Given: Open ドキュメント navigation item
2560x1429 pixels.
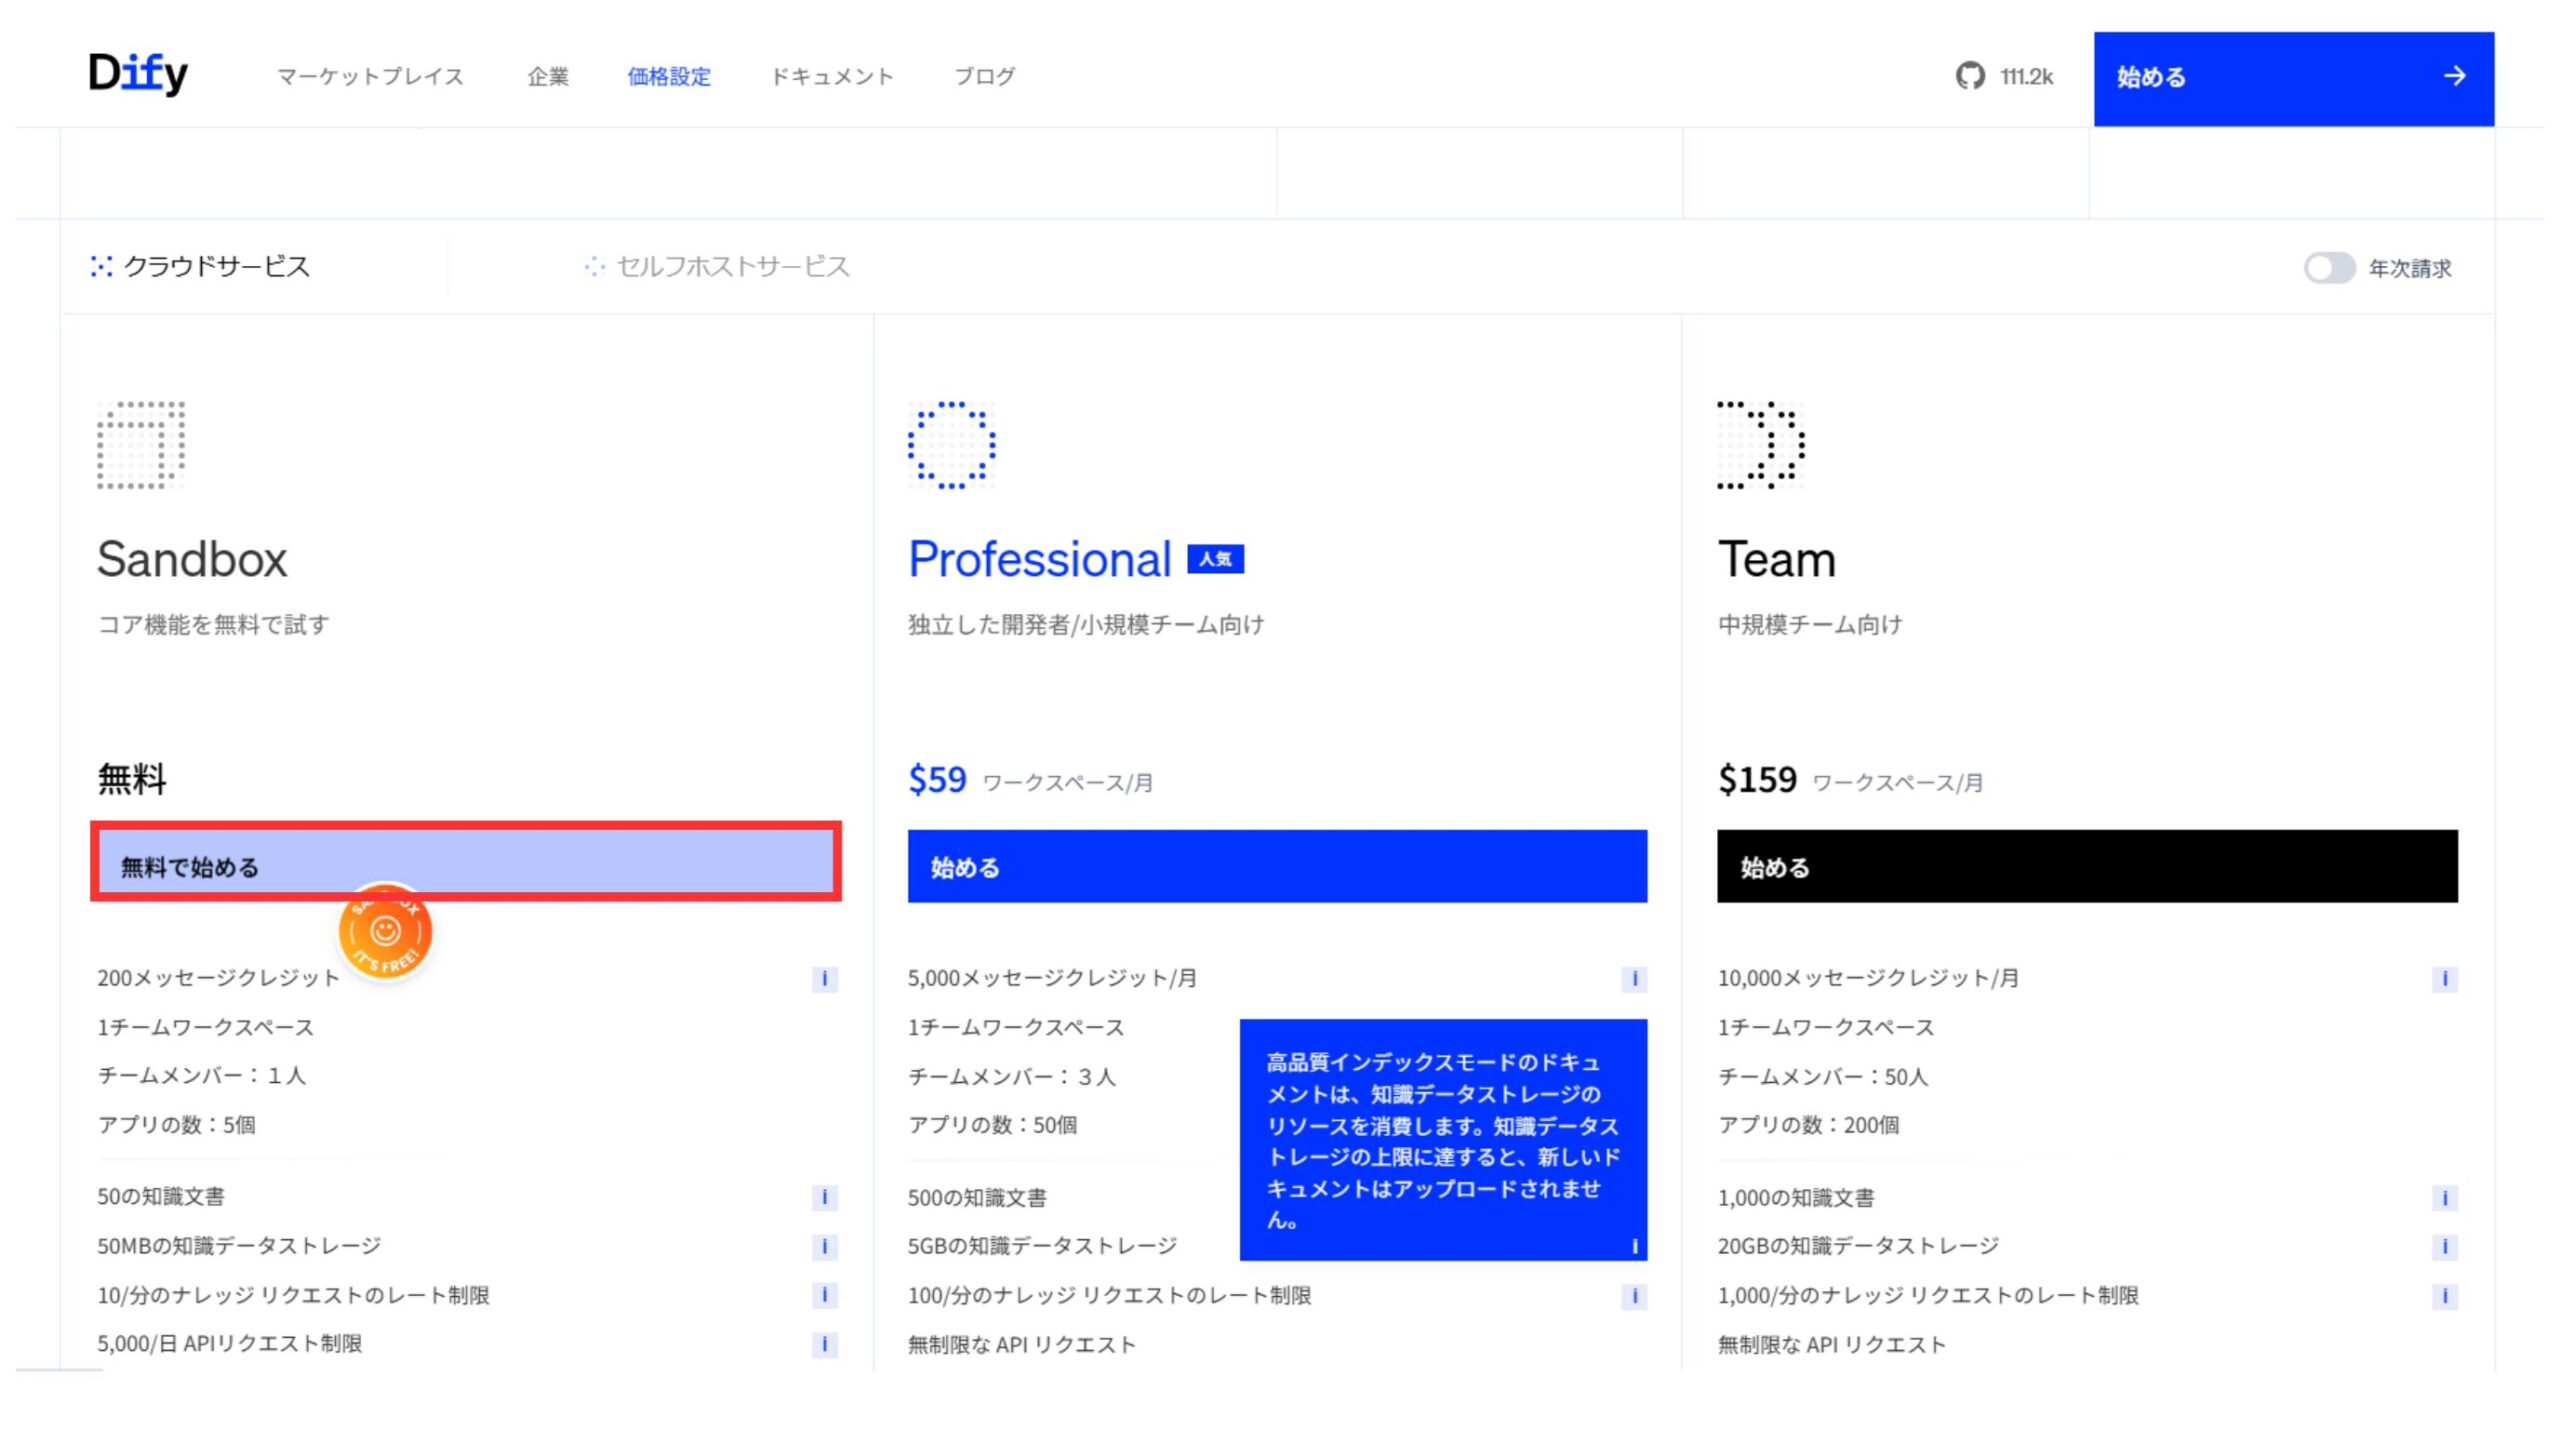Looking at the screenshot, I should click(832, 76).
